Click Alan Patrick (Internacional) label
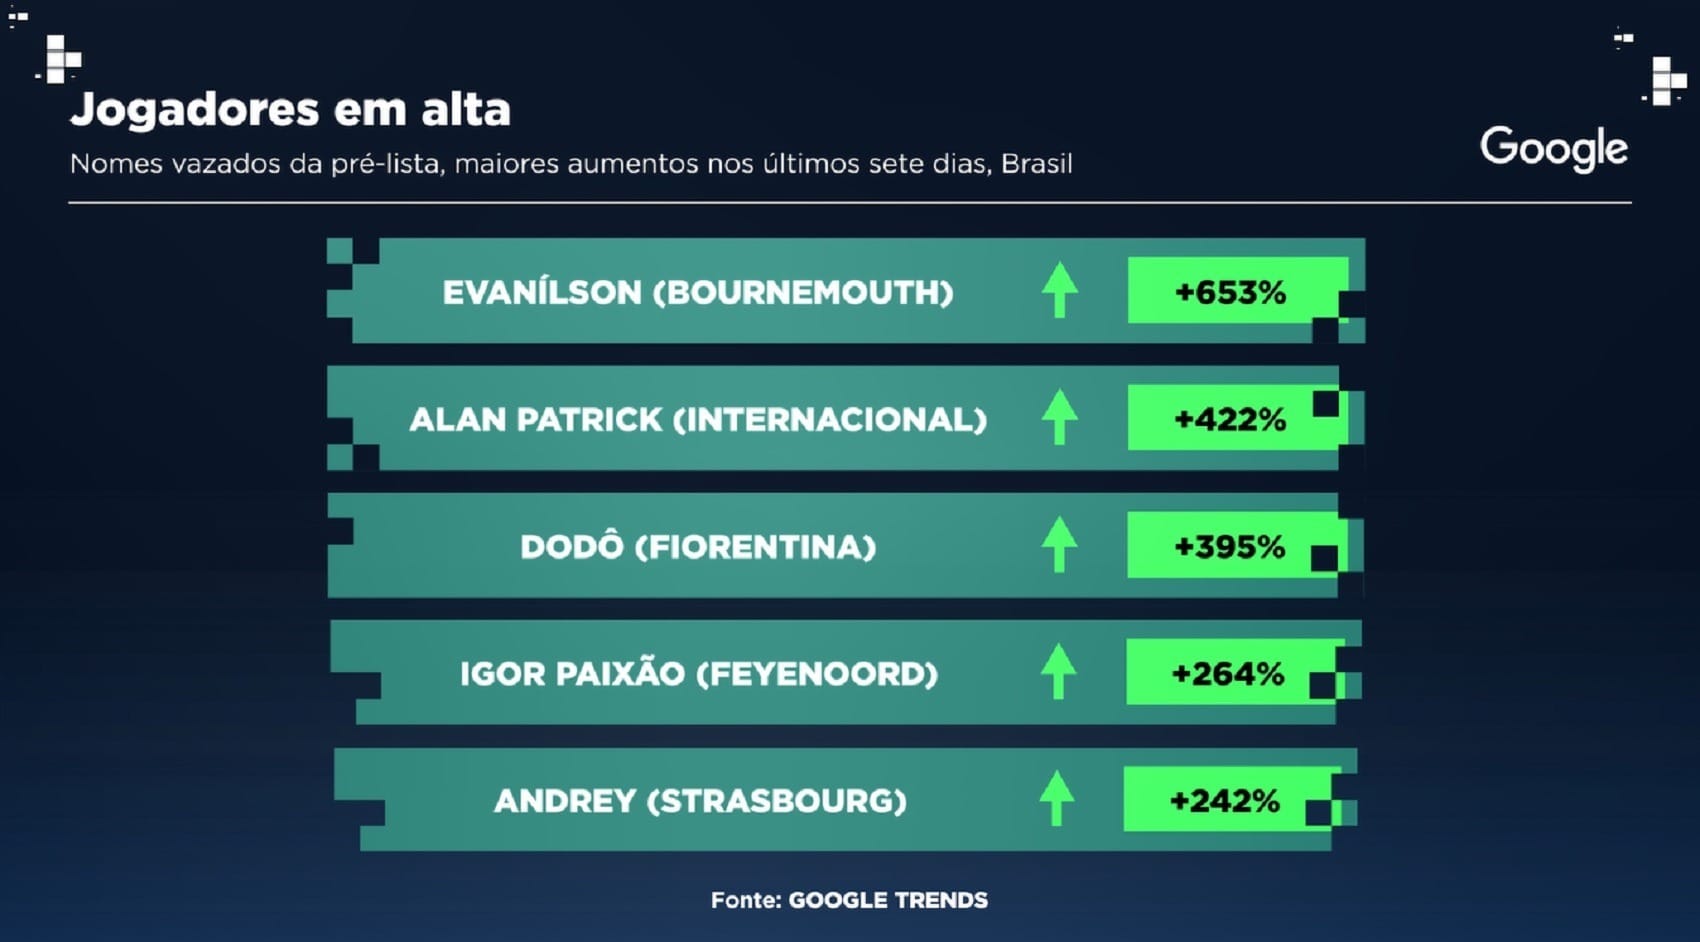 point(698,419)
